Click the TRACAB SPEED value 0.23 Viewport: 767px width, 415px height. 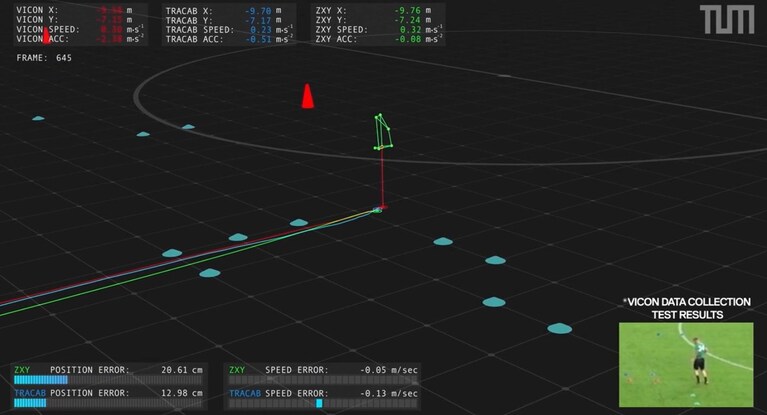pos(261,30)
